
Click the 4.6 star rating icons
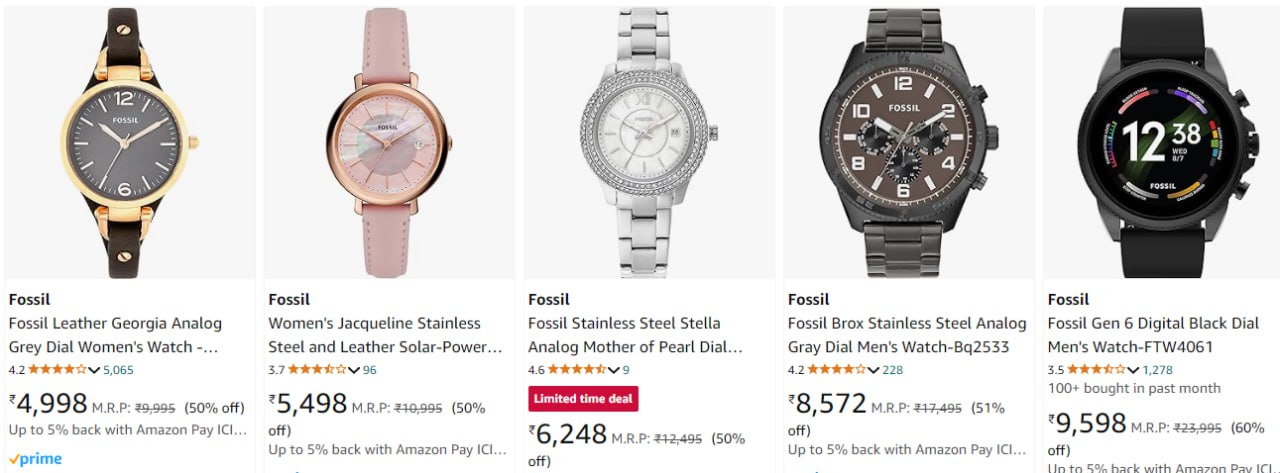(x=578, y=369)
